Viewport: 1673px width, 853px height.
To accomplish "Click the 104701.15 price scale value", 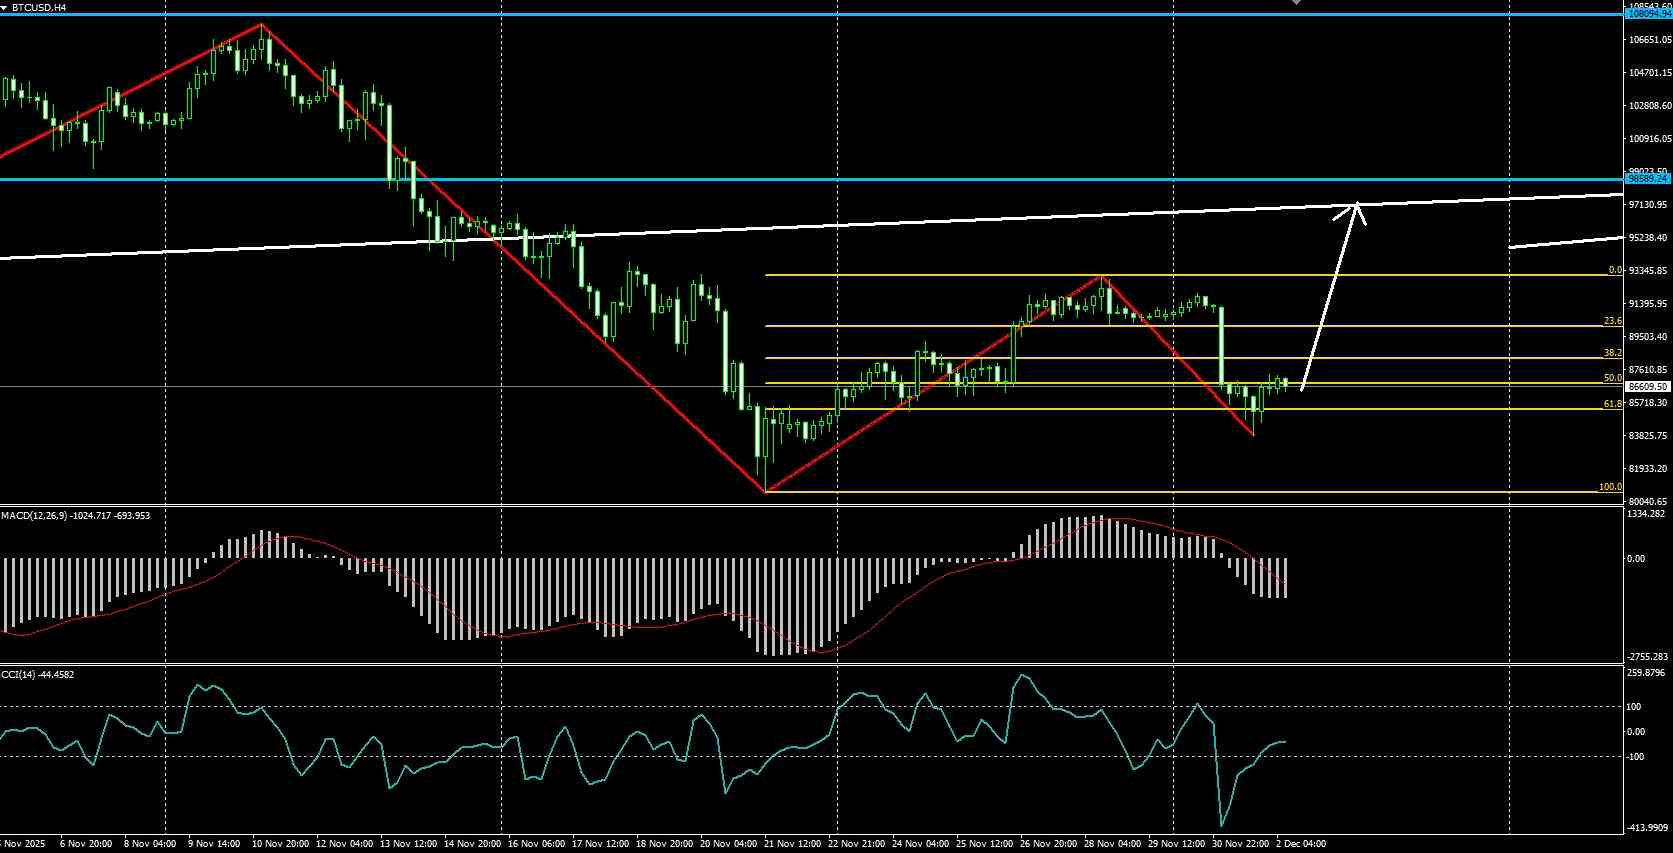I will coord(1650,73).
